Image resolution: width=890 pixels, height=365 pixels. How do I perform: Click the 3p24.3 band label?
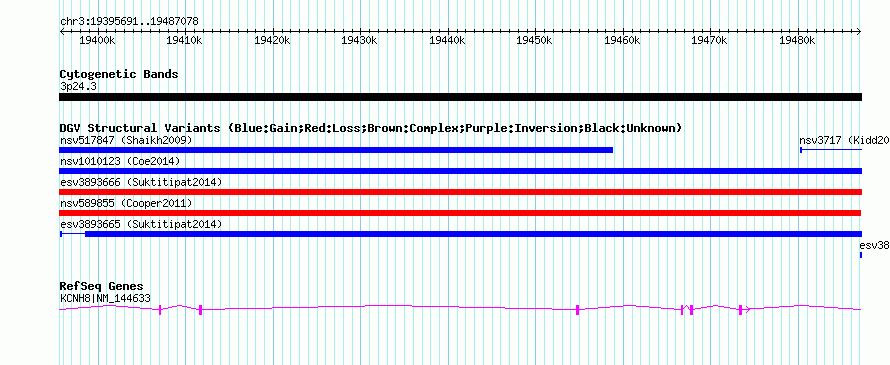pos(78,86)
